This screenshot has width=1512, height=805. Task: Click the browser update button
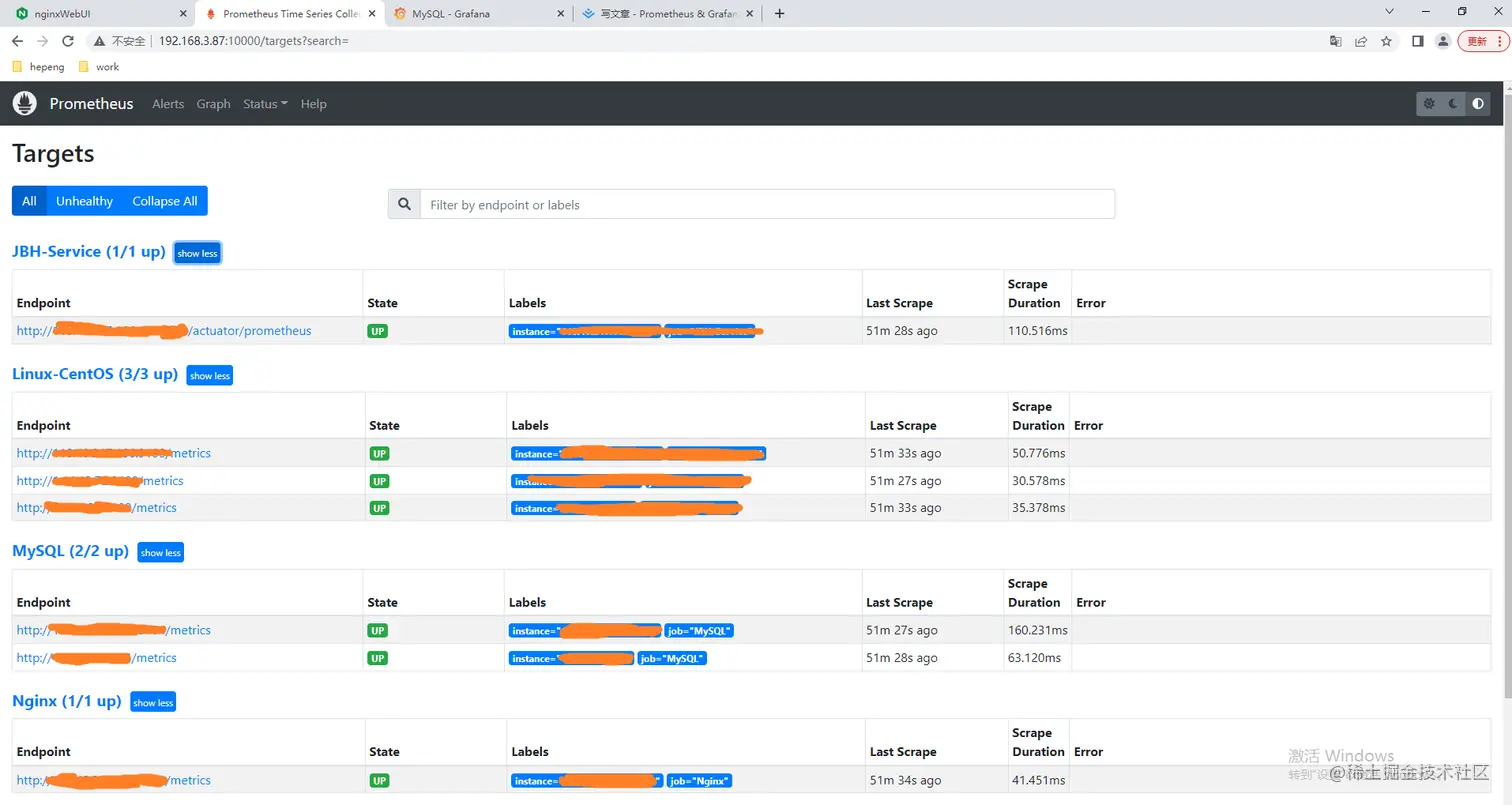point(1484,41)
